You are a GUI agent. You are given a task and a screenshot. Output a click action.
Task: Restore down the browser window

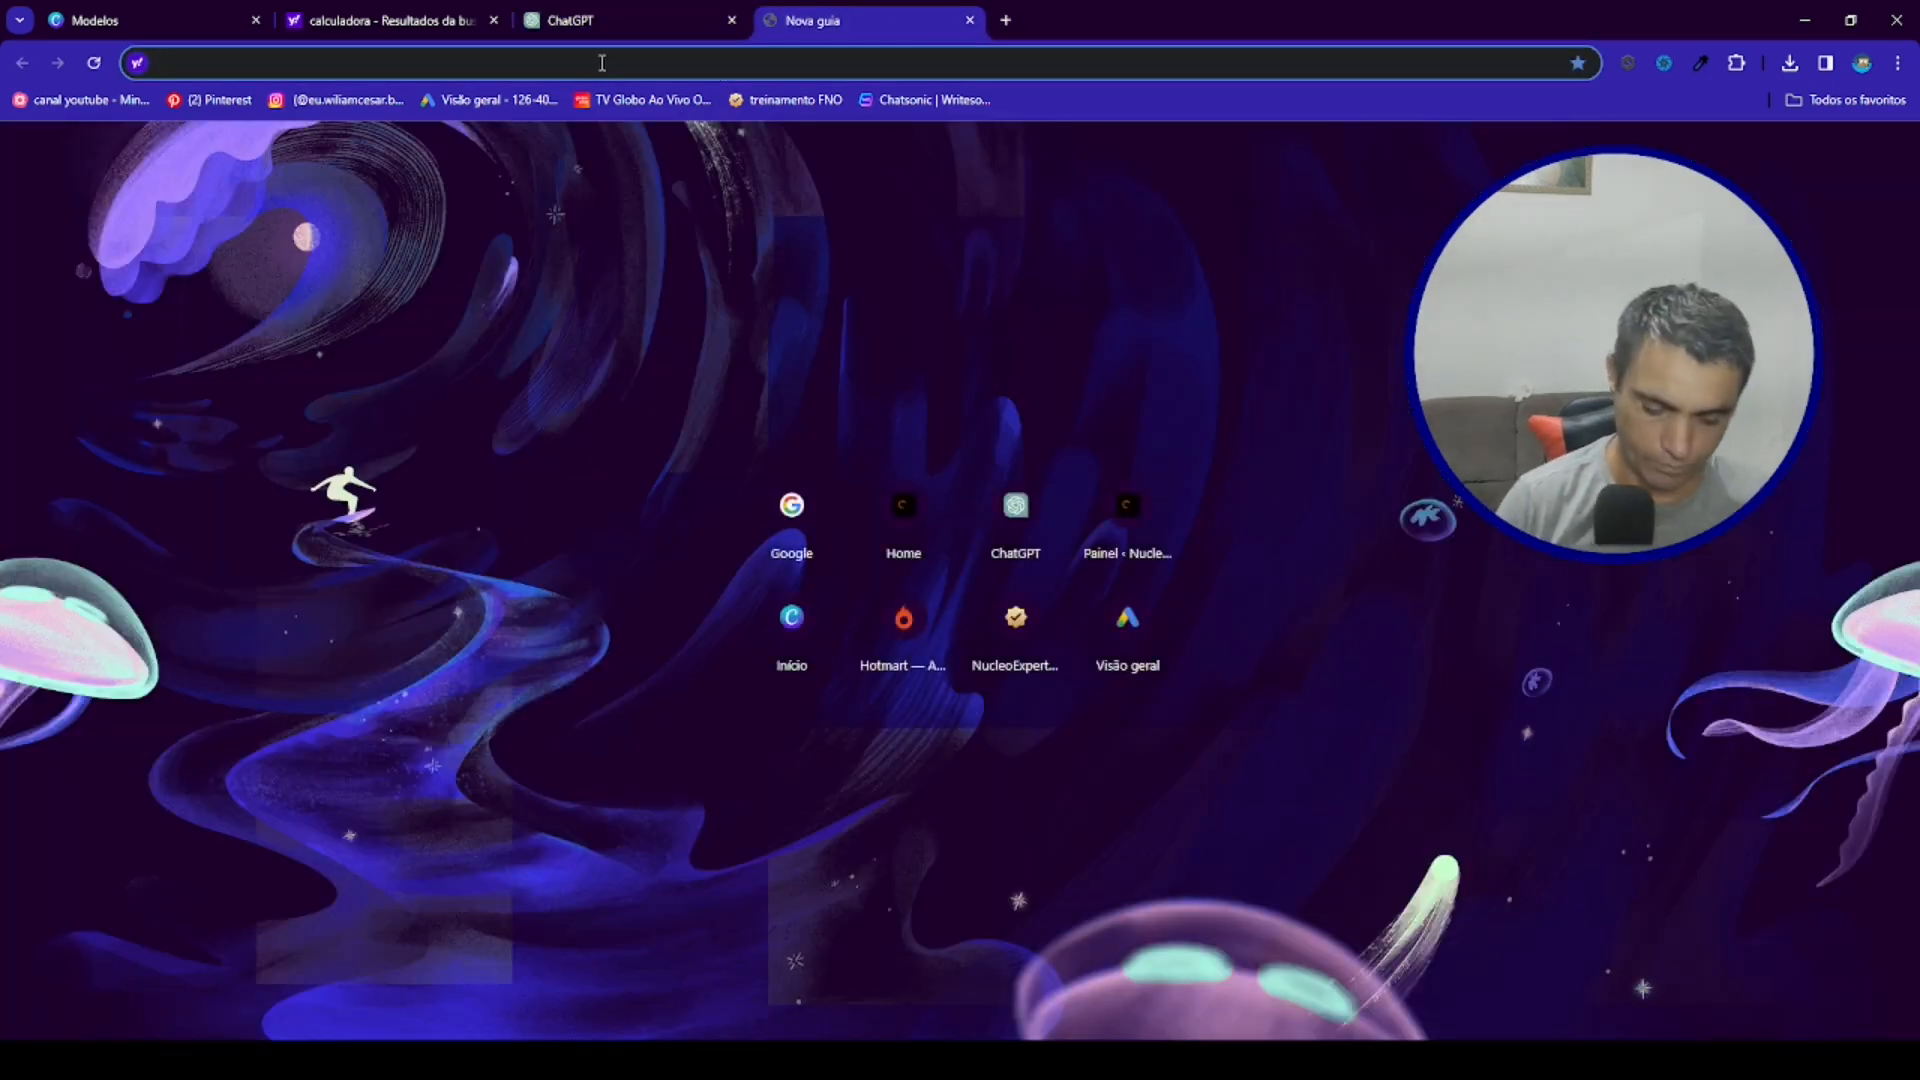[1851, 20]
